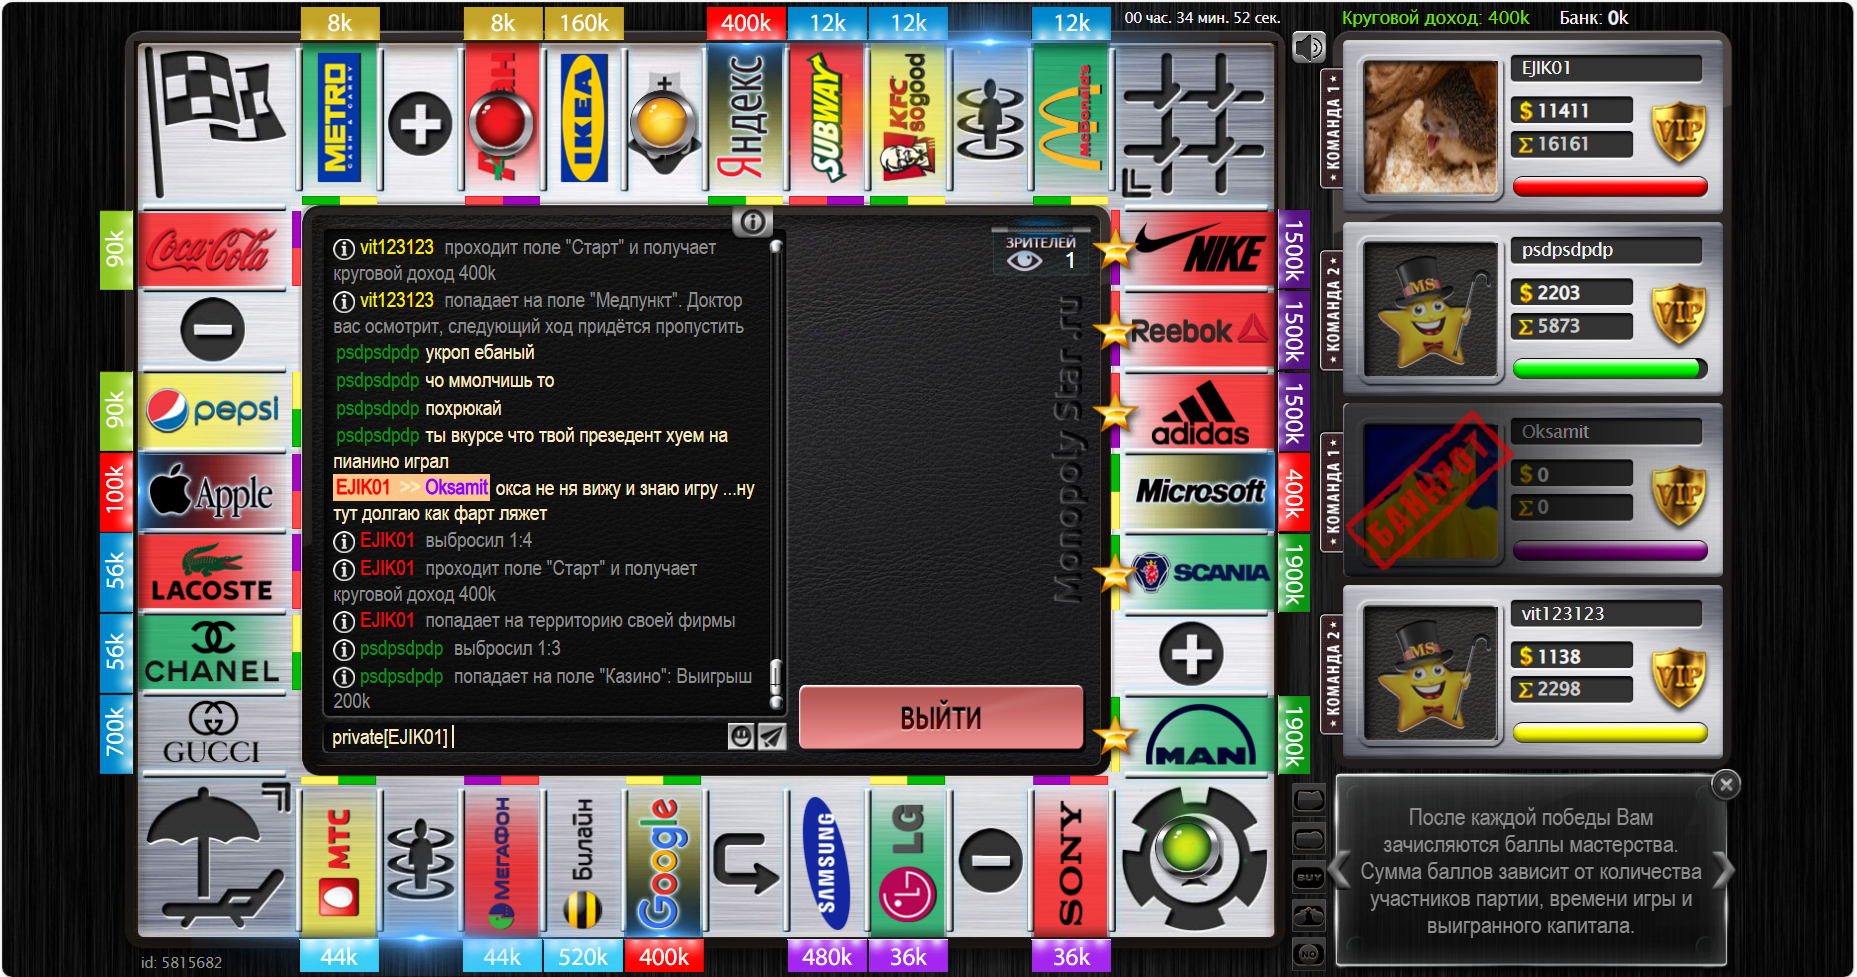This screenshot has width=1857, height=977.
Task: Select the Adidas field
Action: point(1197,411)
